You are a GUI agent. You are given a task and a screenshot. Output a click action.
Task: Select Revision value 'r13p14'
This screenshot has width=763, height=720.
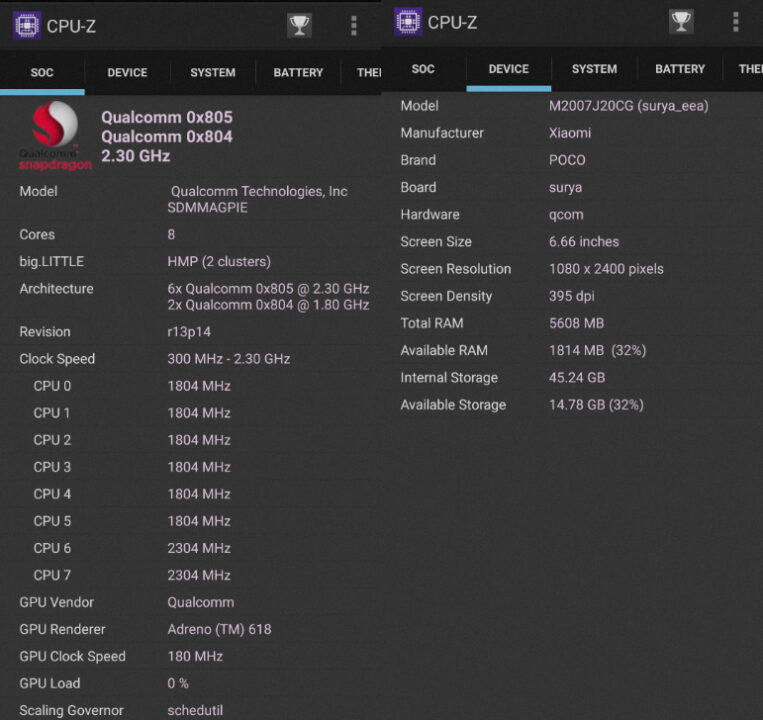coord(189,332)
